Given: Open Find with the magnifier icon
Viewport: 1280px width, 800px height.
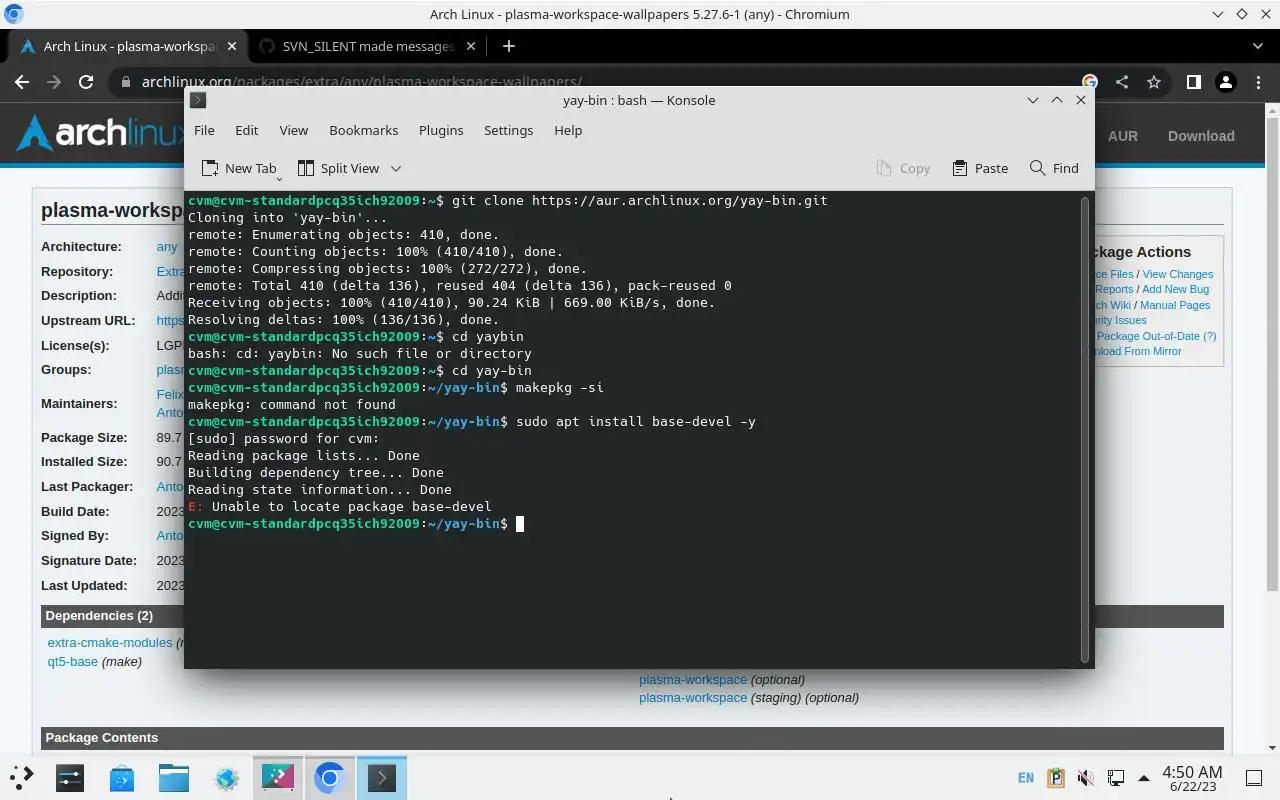Looking at the screenshot, I should point(1038,168).
